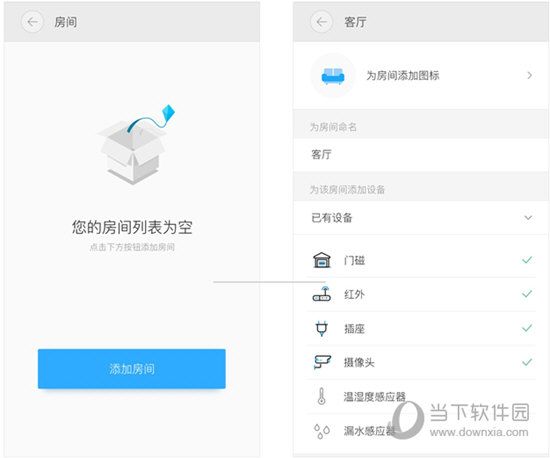Select the 温湿度感应器 device label

tap(375, 397)
